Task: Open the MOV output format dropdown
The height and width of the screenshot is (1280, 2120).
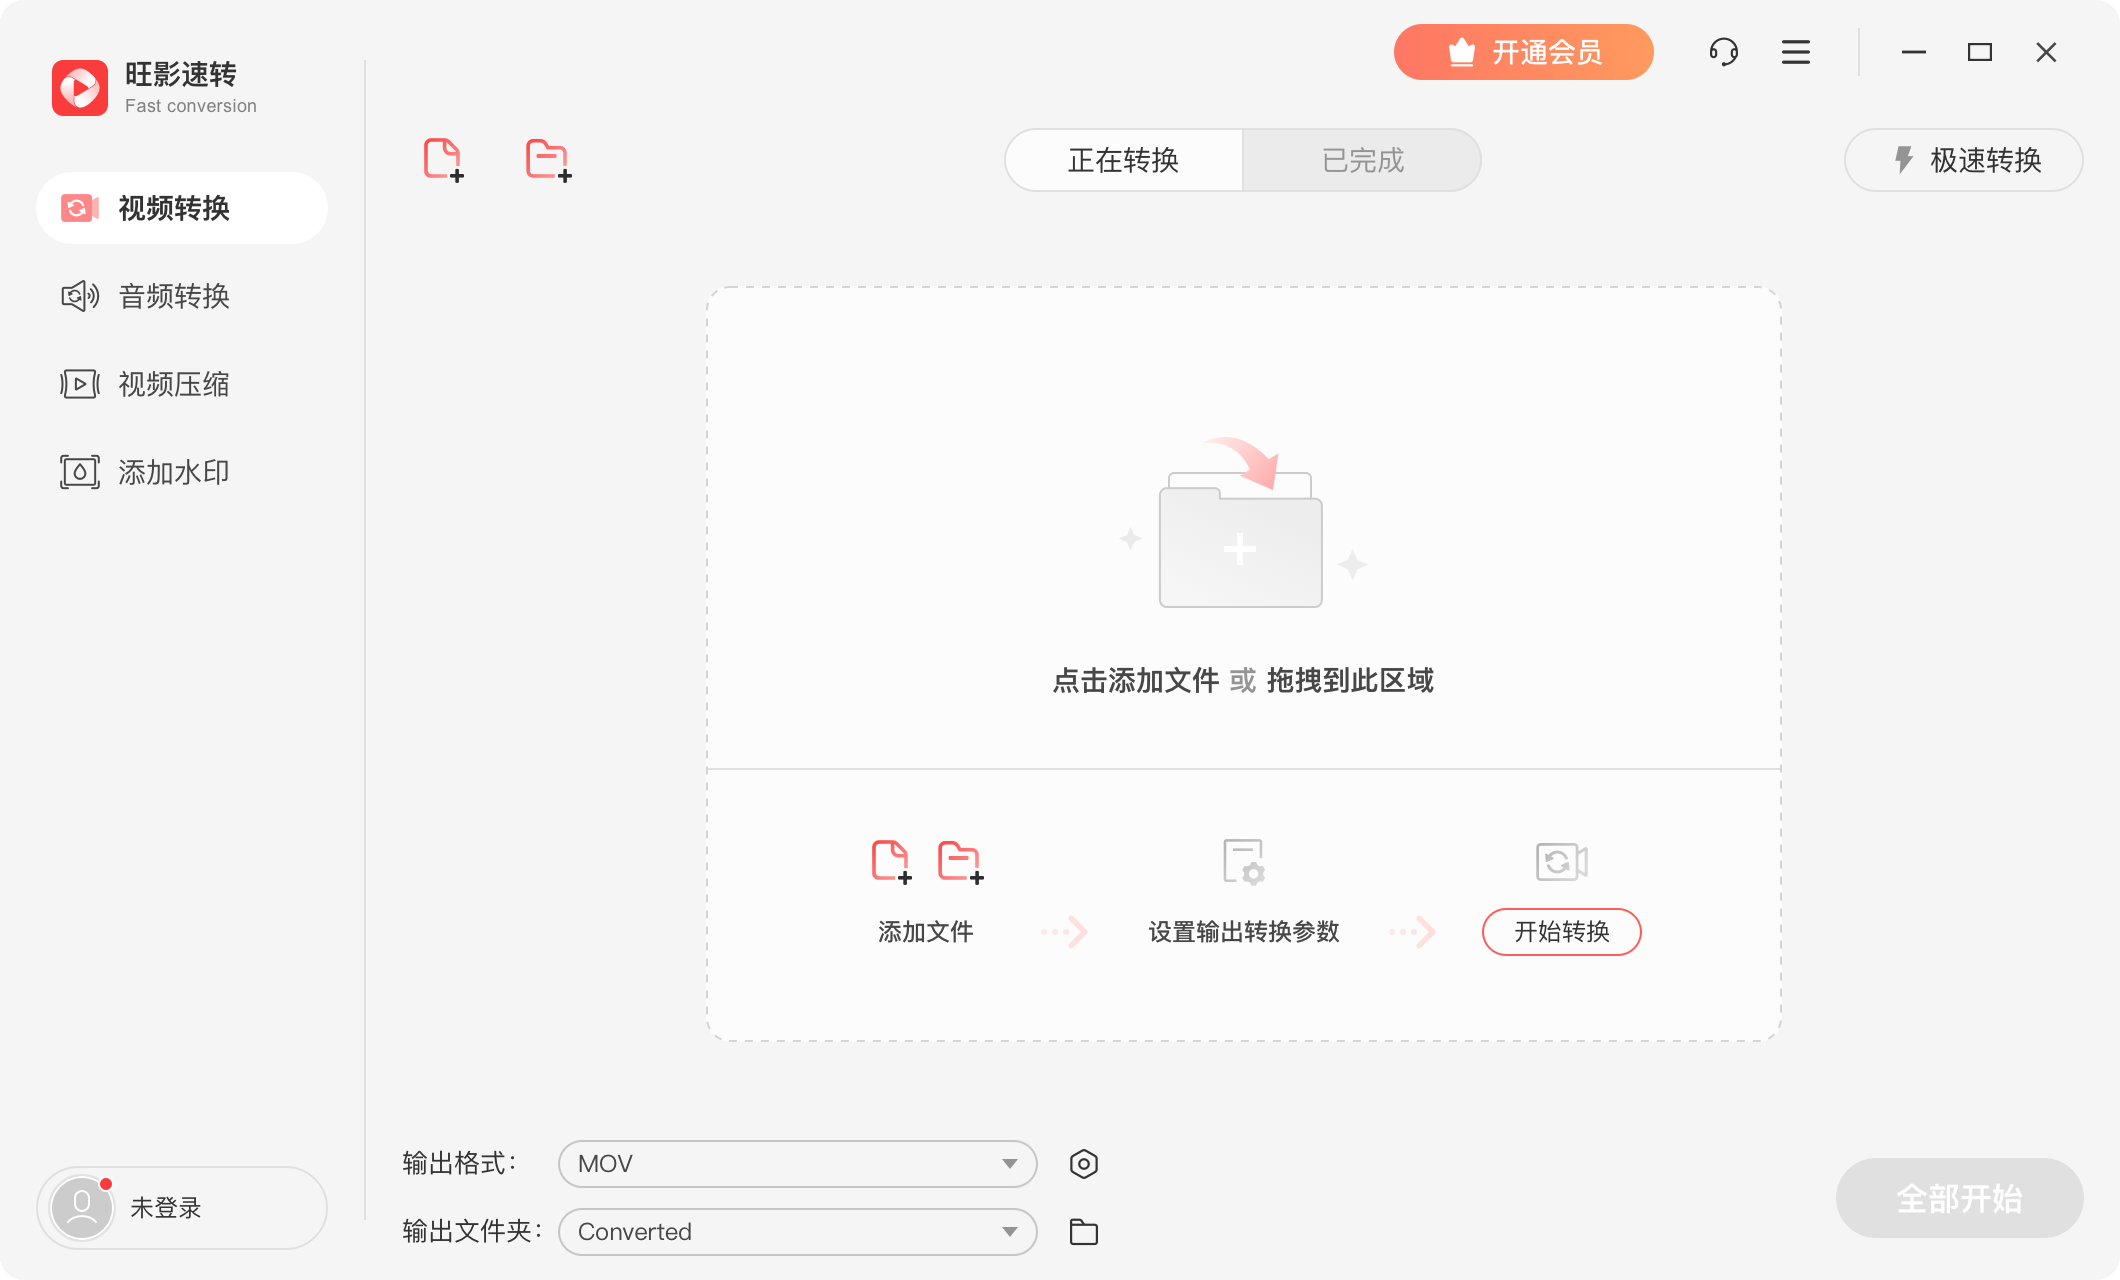Action: click(796, 1163)
